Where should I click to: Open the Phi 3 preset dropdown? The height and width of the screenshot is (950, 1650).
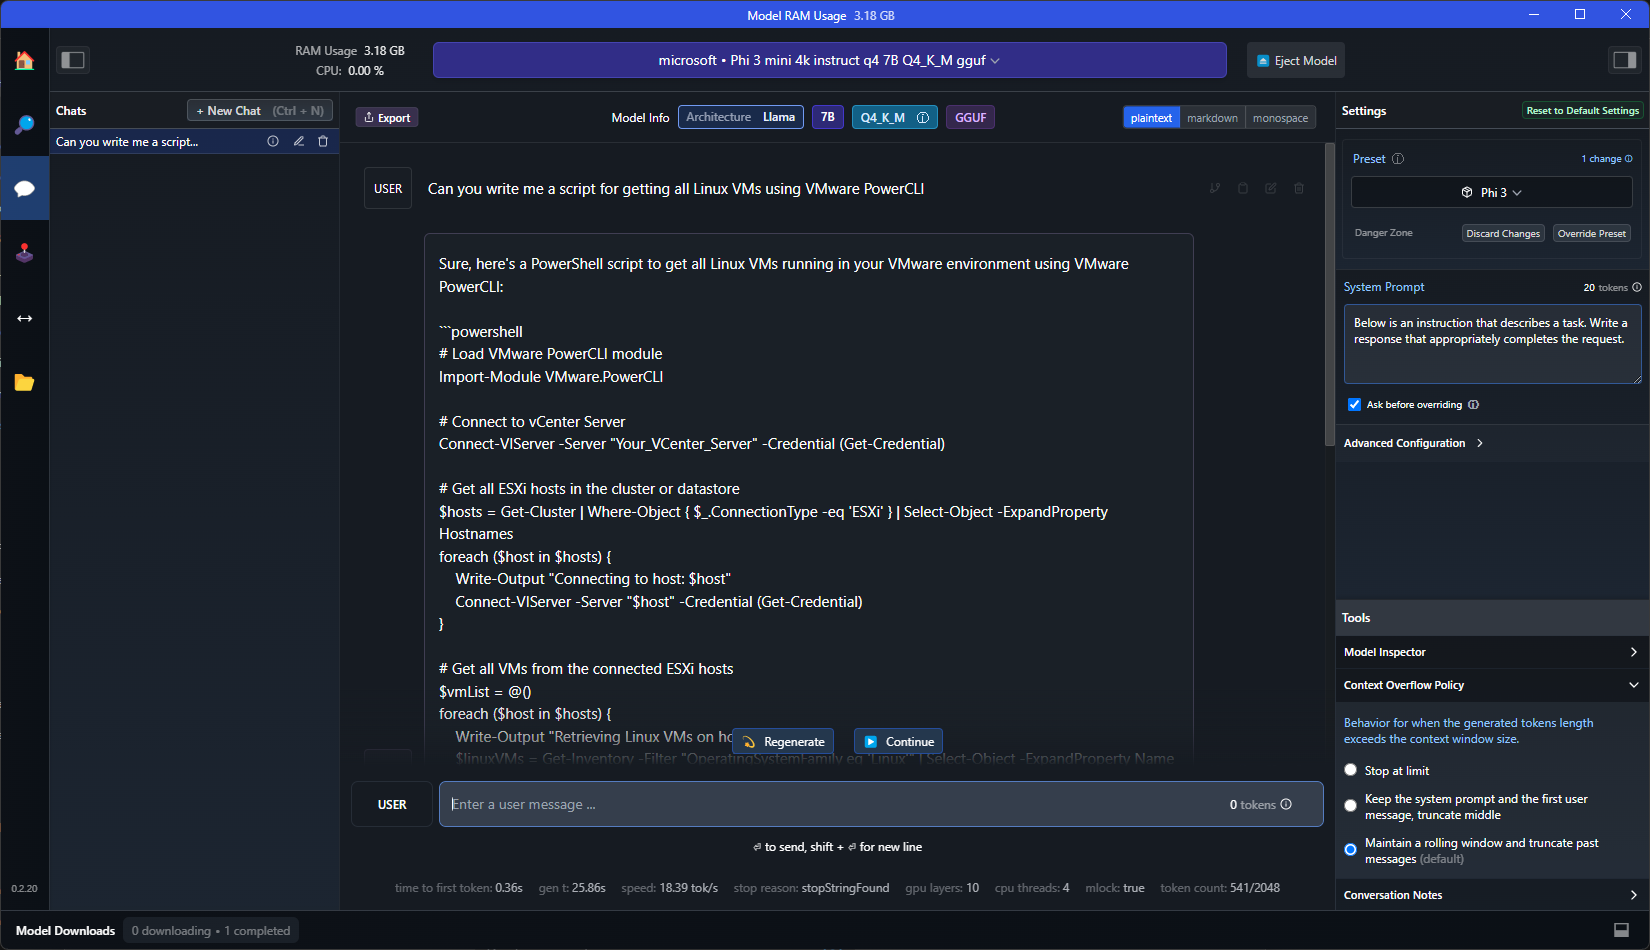(x=1491, y=192)
